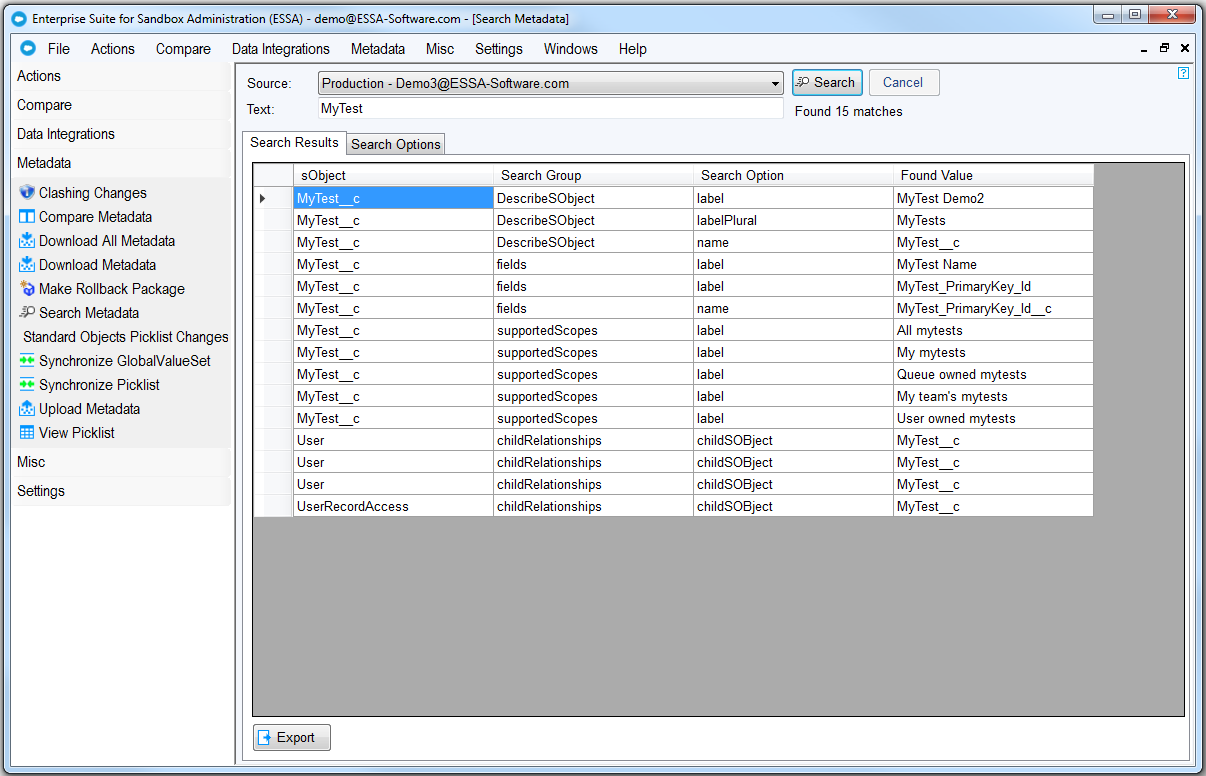
Task: Sort by the Search Option column header
Action: point(793,175)
